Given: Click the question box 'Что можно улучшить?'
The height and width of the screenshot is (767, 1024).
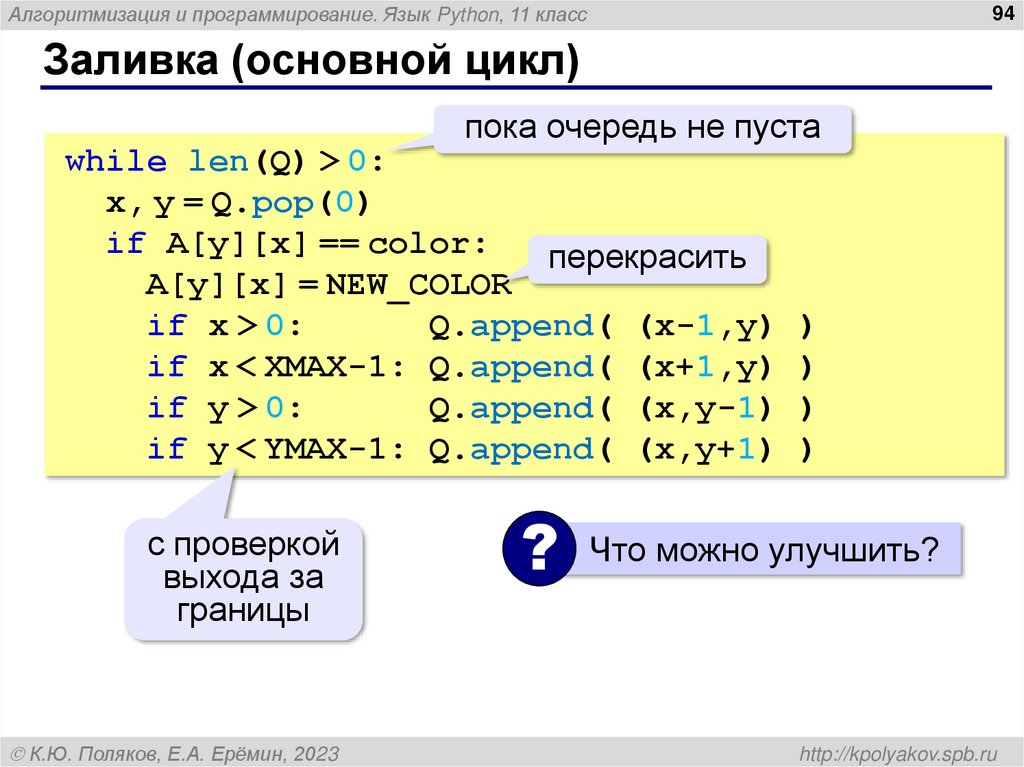Looking at the screenshot, I should pos(764,549).
